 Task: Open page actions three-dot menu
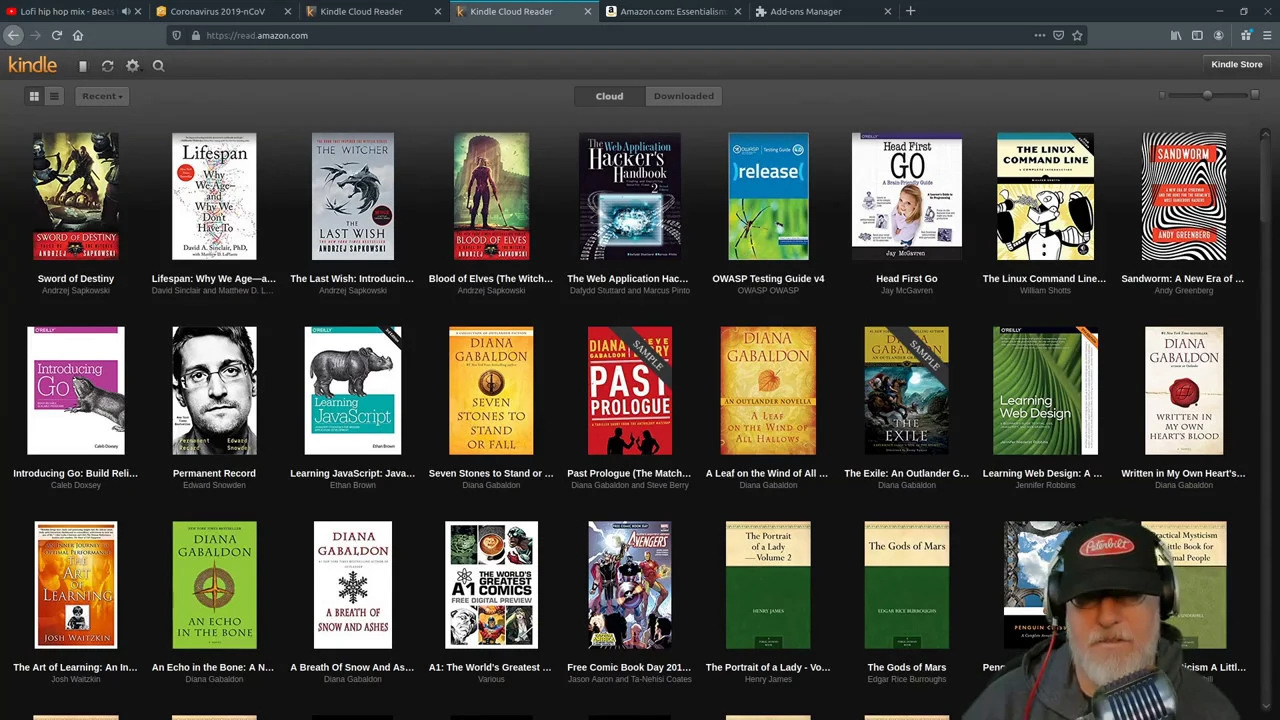1040,35
